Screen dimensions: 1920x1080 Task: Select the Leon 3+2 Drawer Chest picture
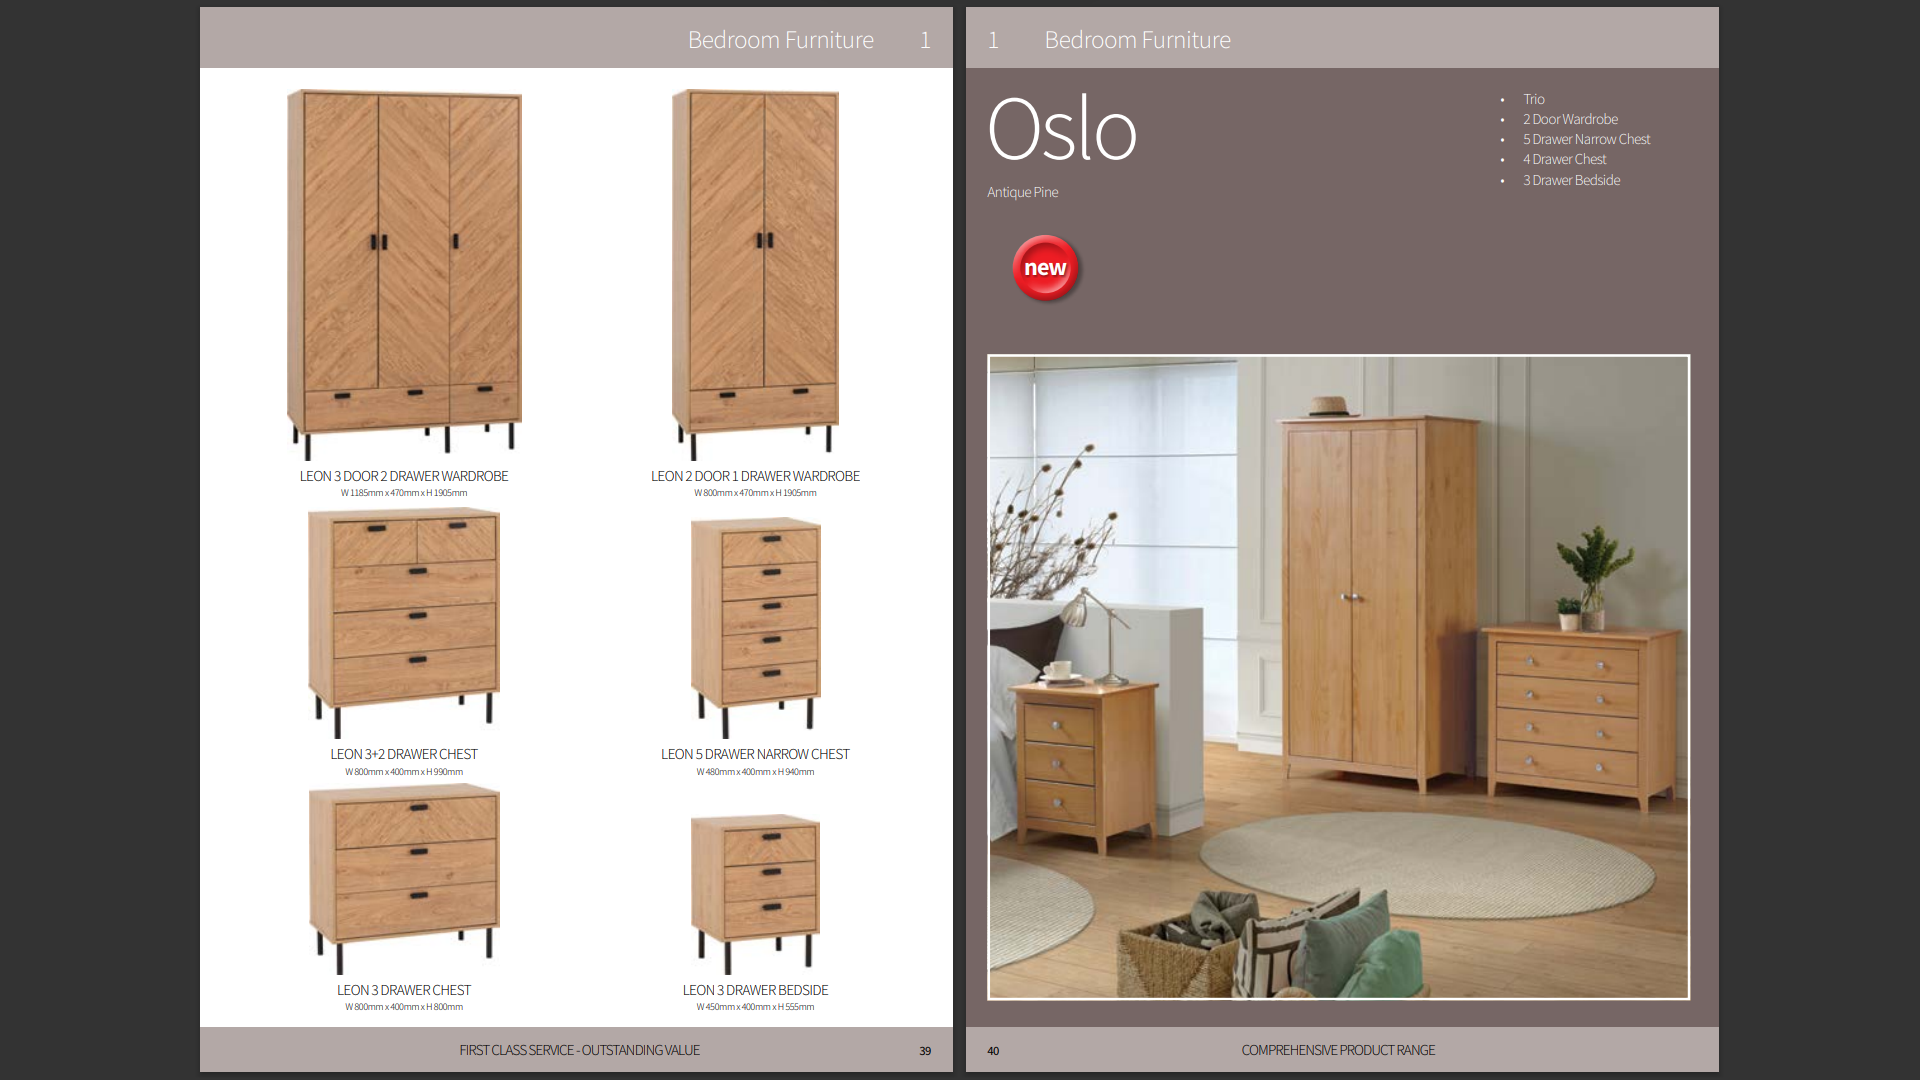pyautogui.click(x=404, y=620)
